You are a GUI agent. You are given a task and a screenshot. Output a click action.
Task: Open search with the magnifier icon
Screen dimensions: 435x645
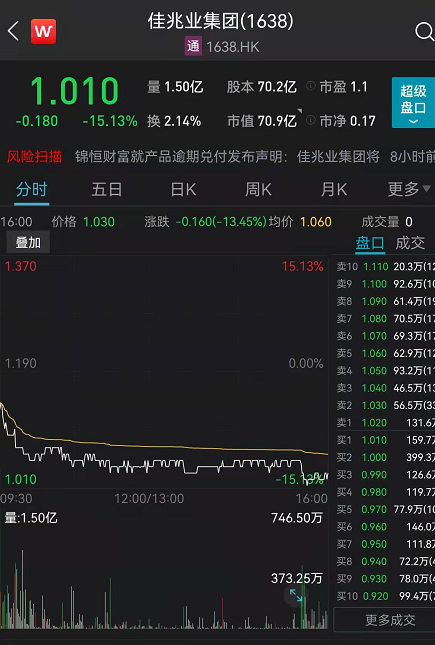424,32
